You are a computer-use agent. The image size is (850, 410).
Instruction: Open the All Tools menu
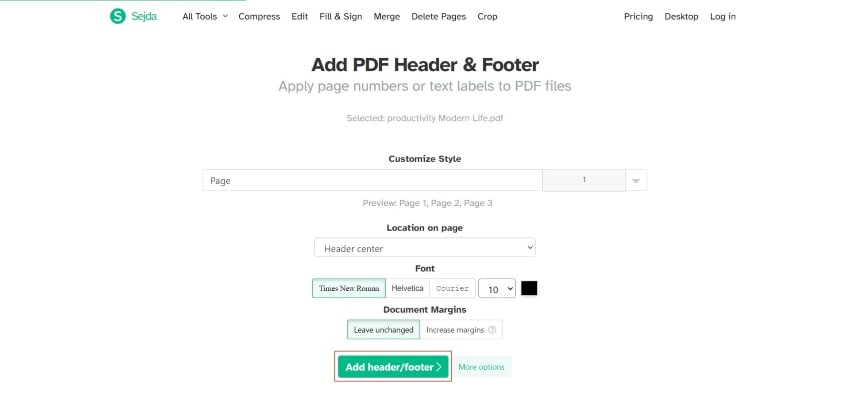(x=205, y=17)
